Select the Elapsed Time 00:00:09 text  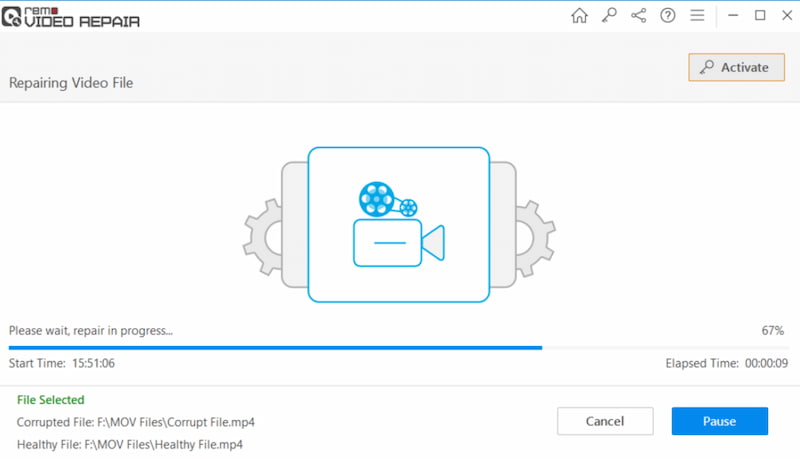coord(727,363)
